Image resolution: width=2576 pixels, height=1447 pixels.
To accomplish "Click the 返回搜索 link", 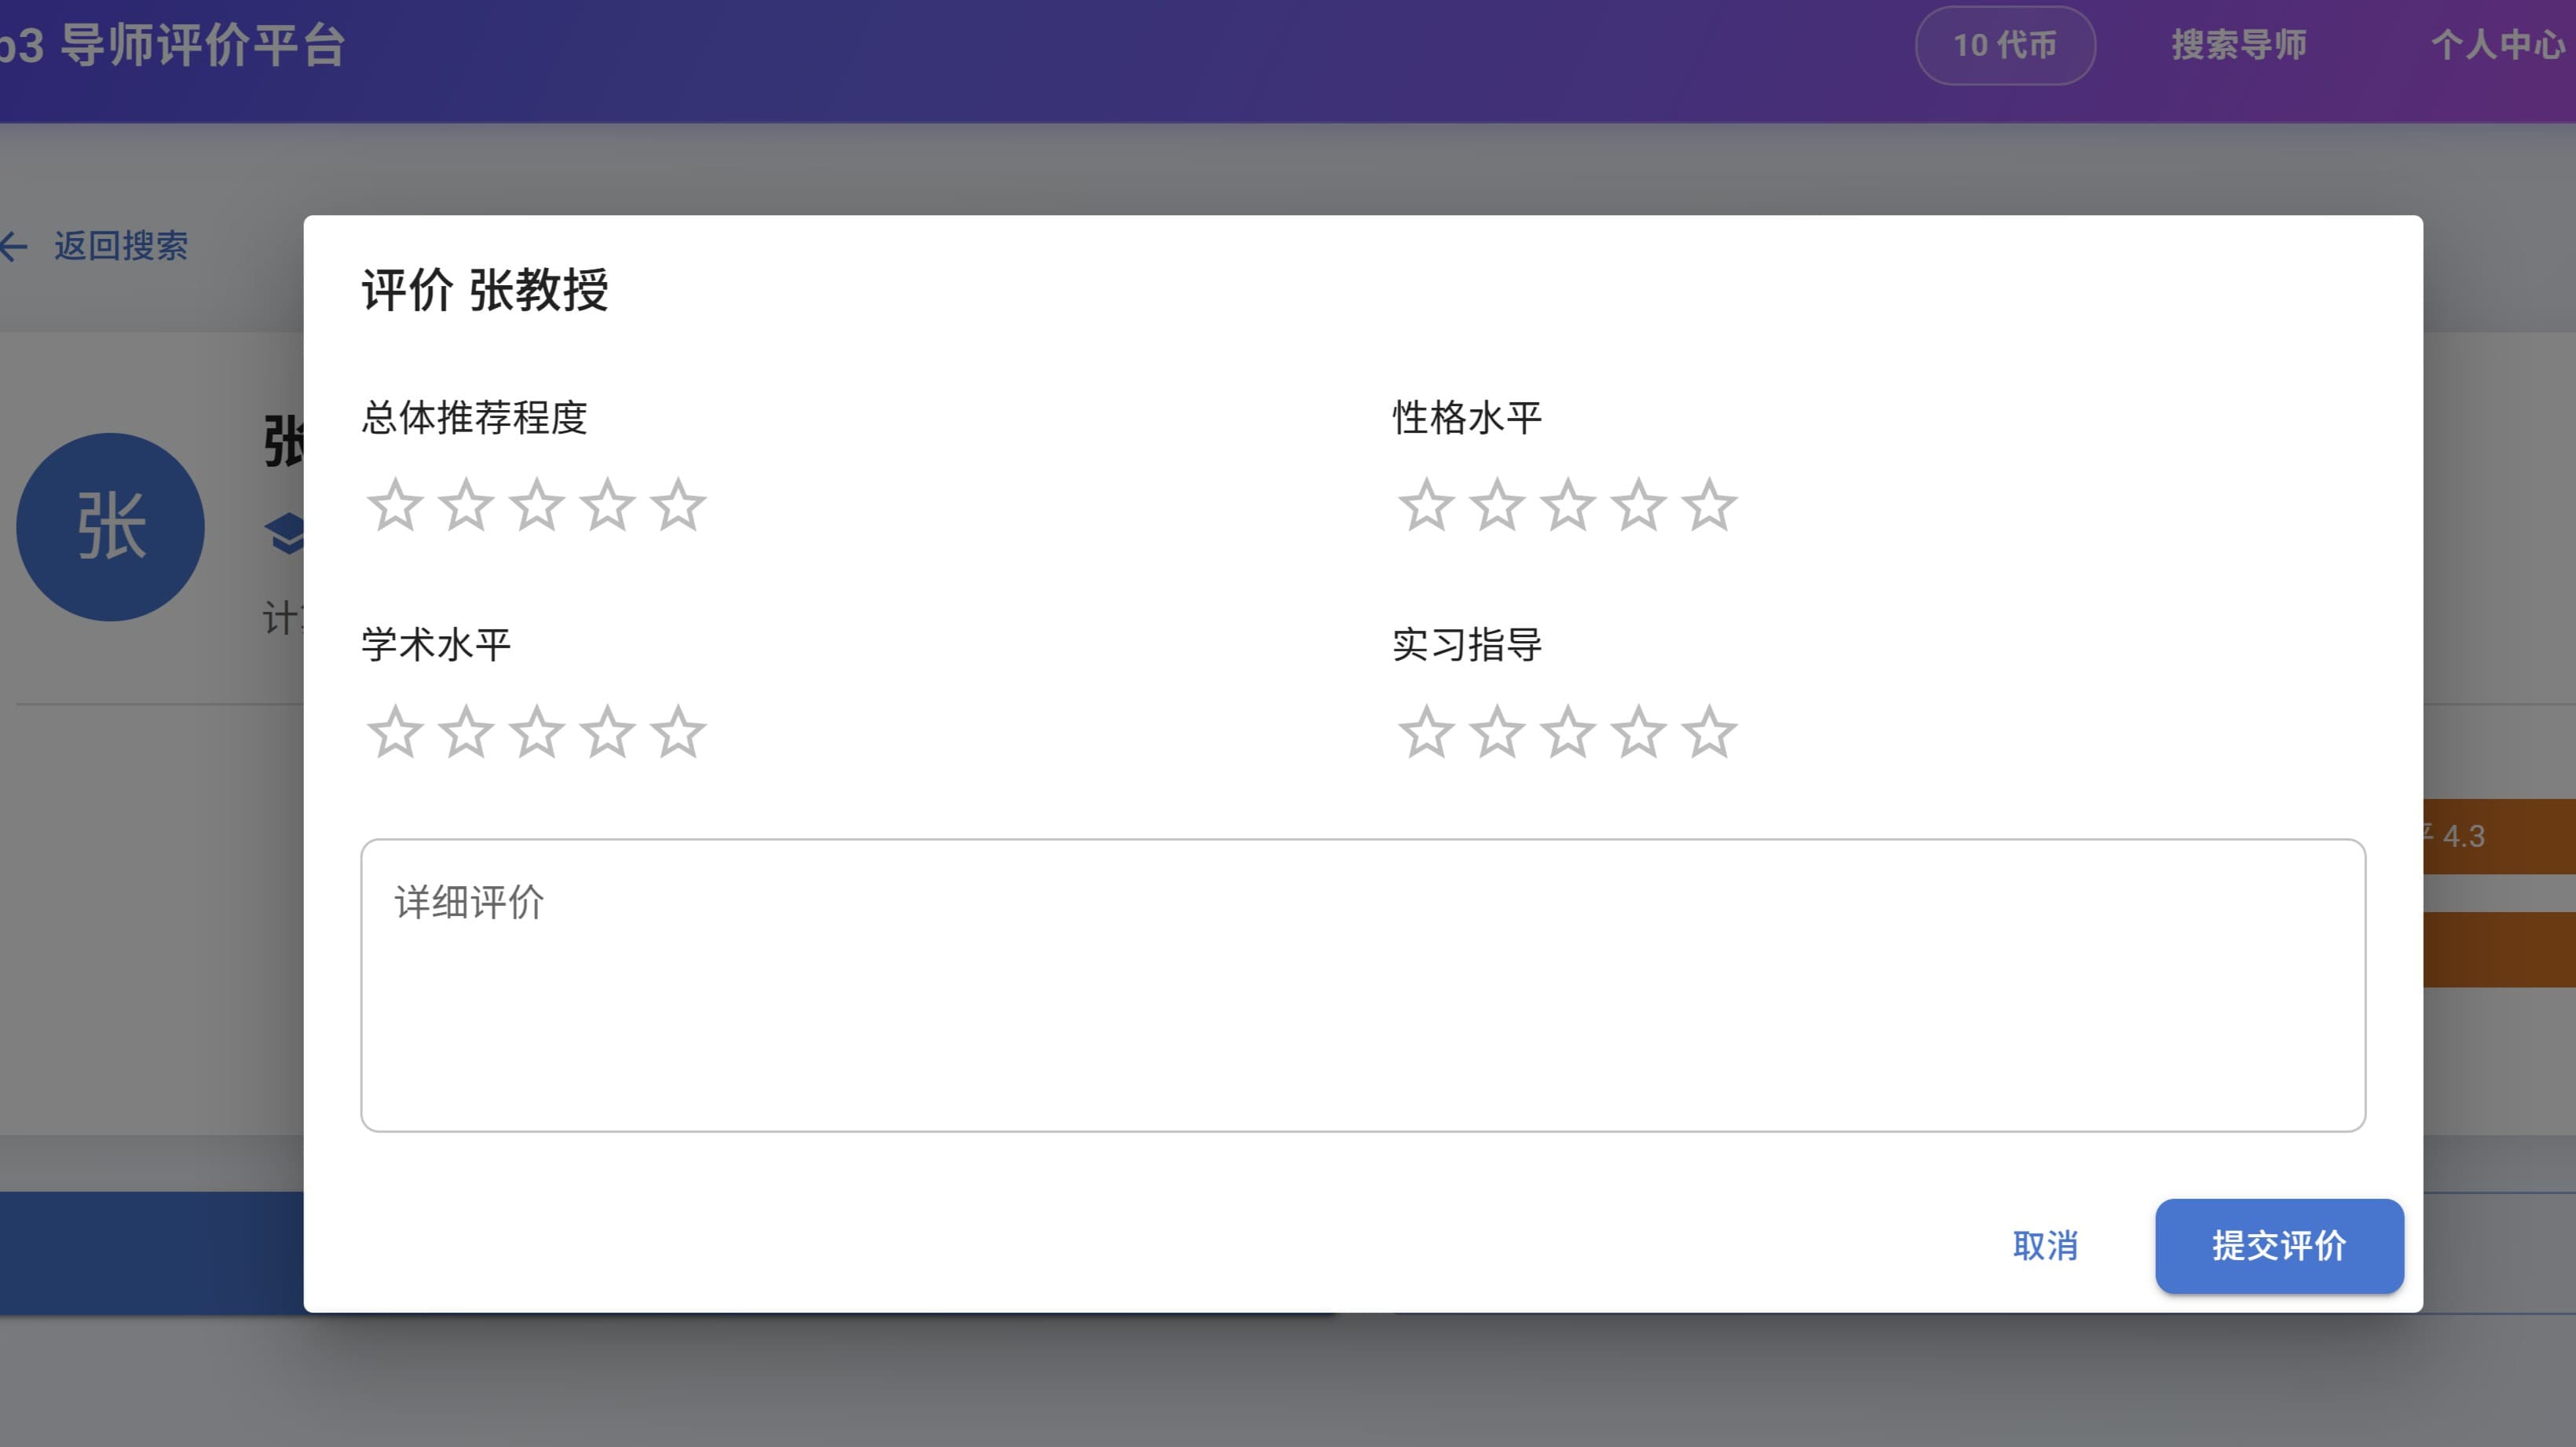I will [121, 246].
